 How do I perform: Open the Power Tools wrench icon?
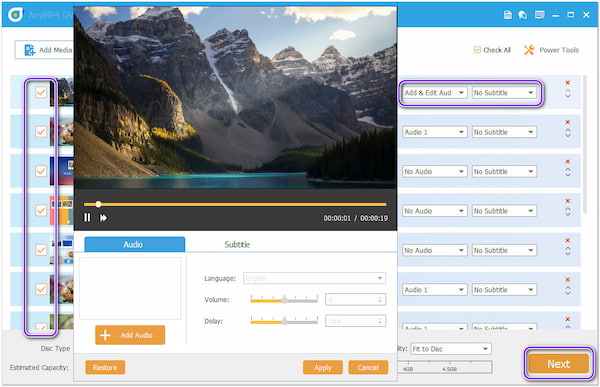(x=529, y=50)
